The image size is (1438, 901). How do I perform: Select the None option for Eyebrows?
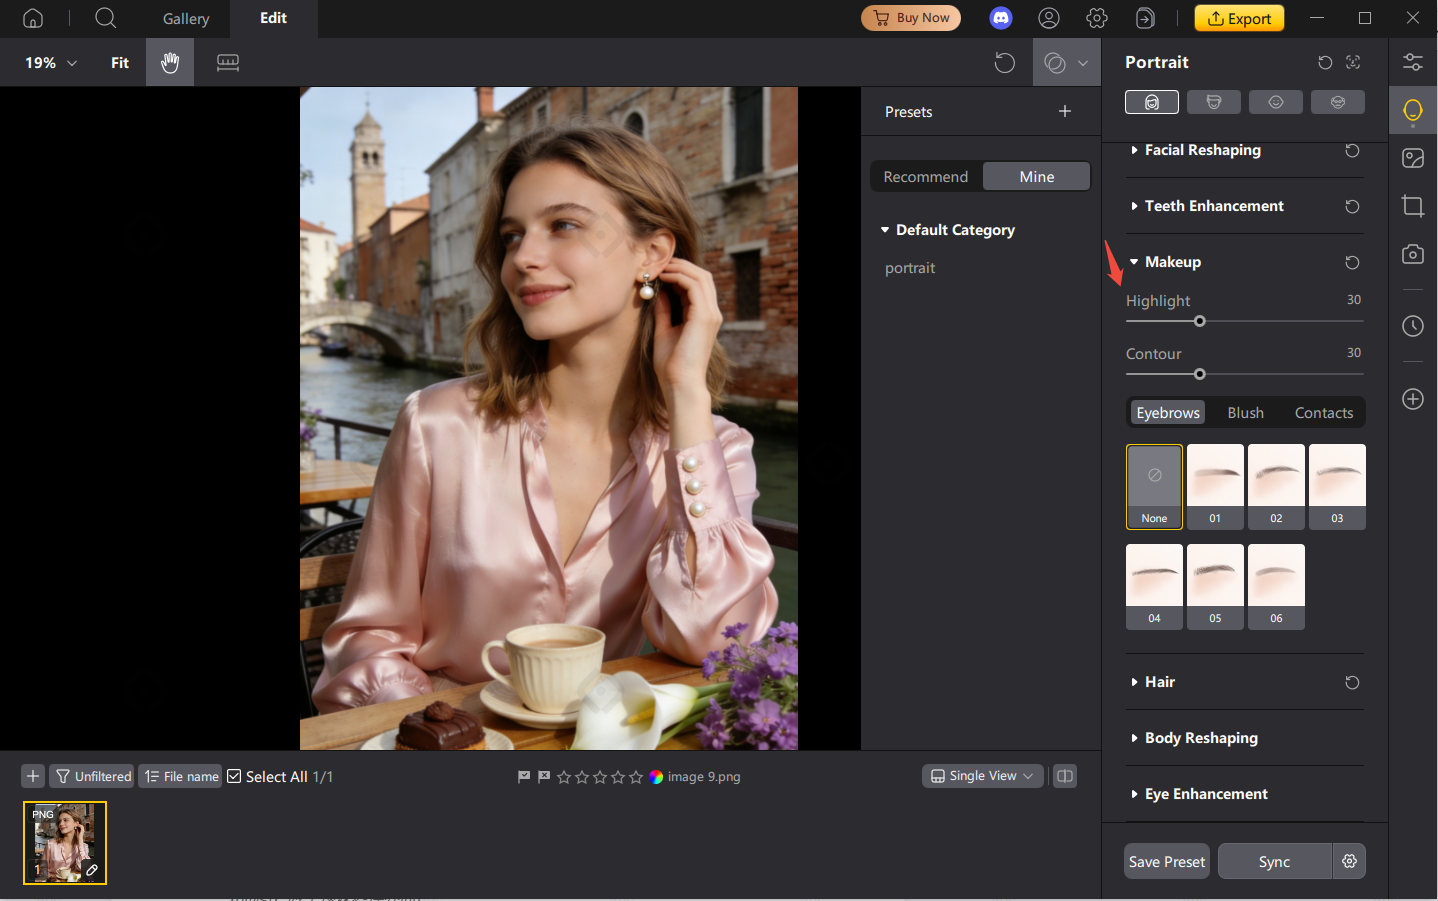coord(1154,487)
